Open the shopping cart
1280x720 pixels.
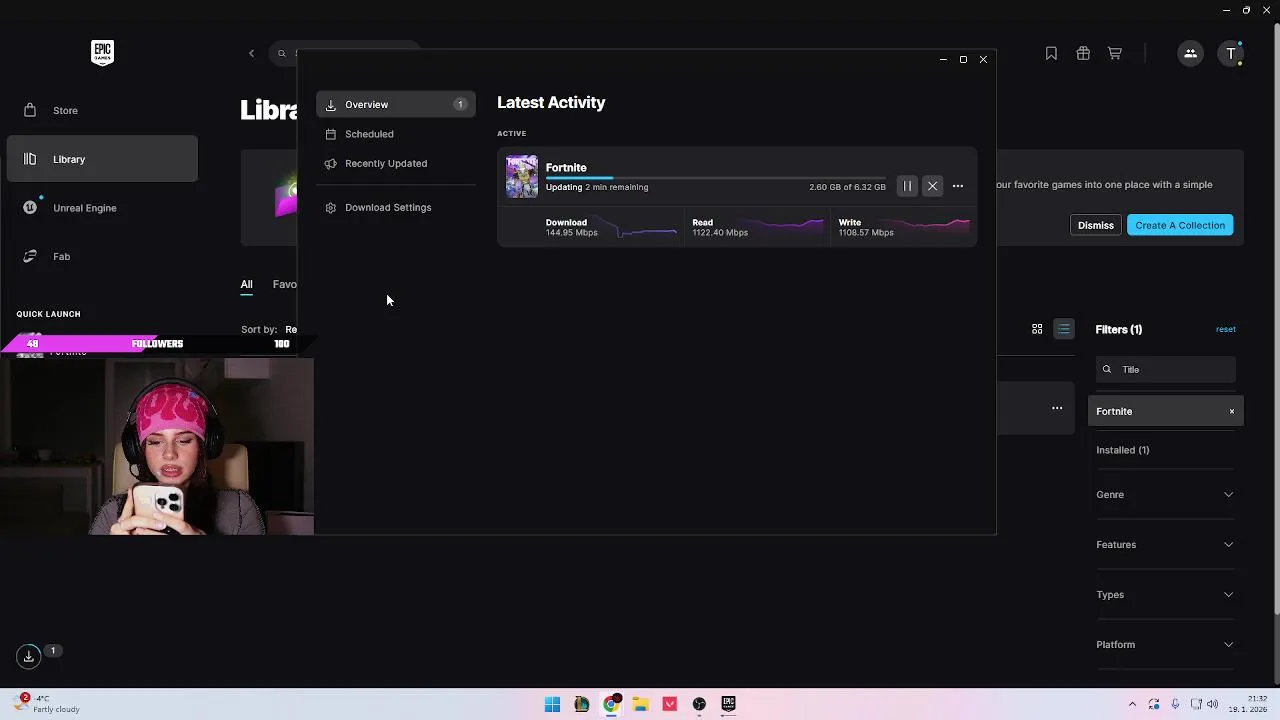pyautogui.click(x=1115, y=53)
